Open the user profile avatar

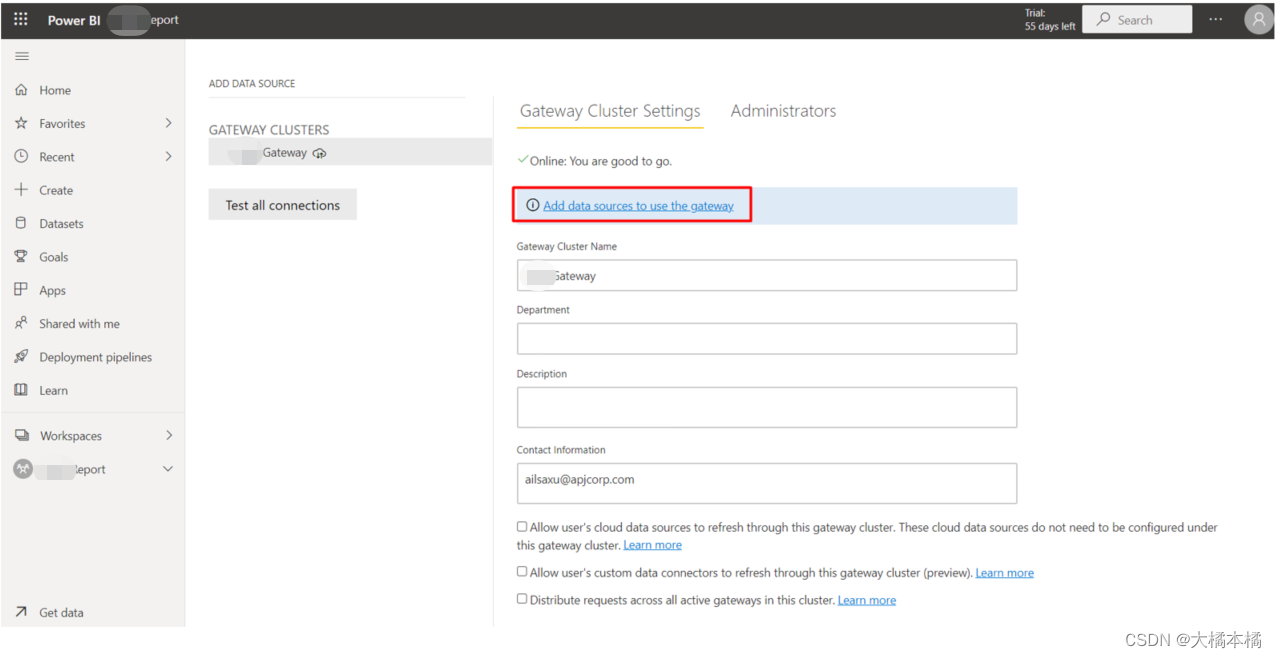pyautogui.click(x=1258, y=20)
